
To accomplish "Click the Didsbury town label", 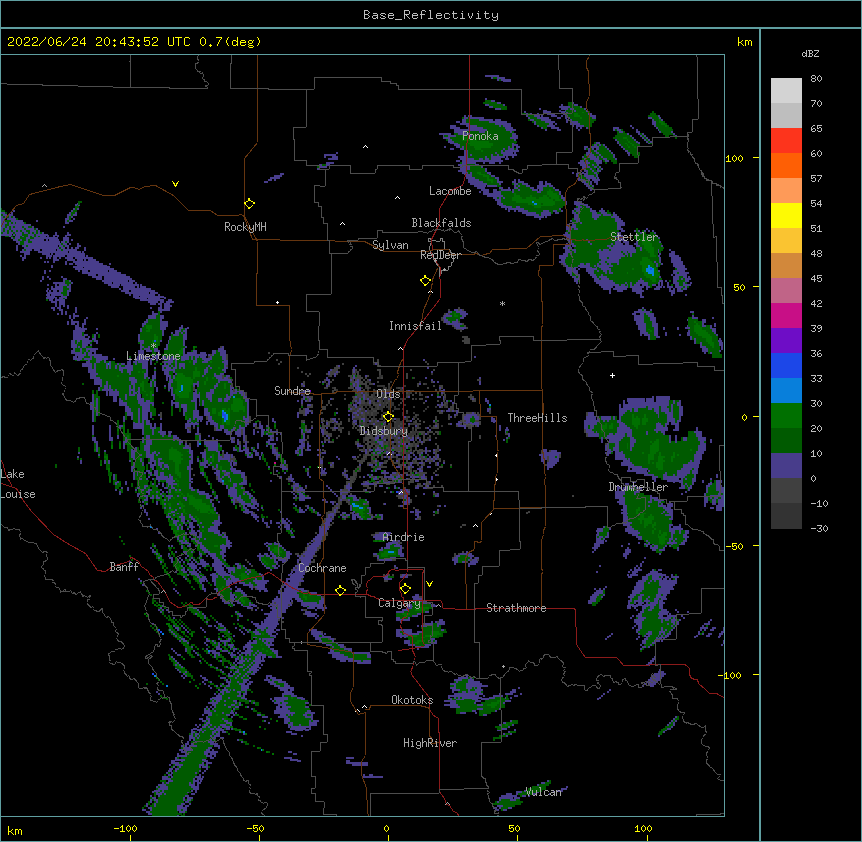I will click(384, 431).
